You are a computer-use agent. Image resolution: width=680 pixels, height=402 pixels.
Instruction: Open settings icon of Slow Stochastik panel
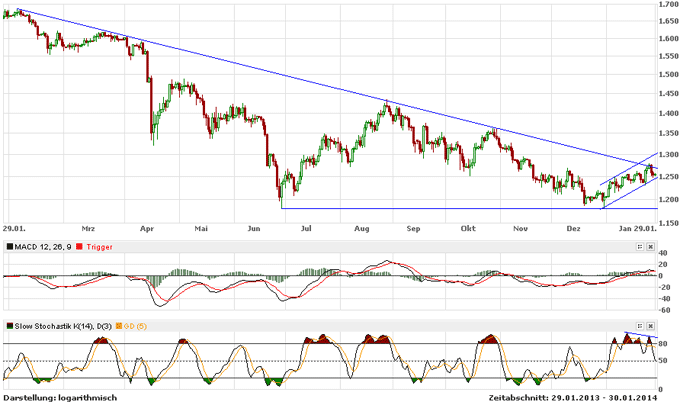(x=641, y=326)
